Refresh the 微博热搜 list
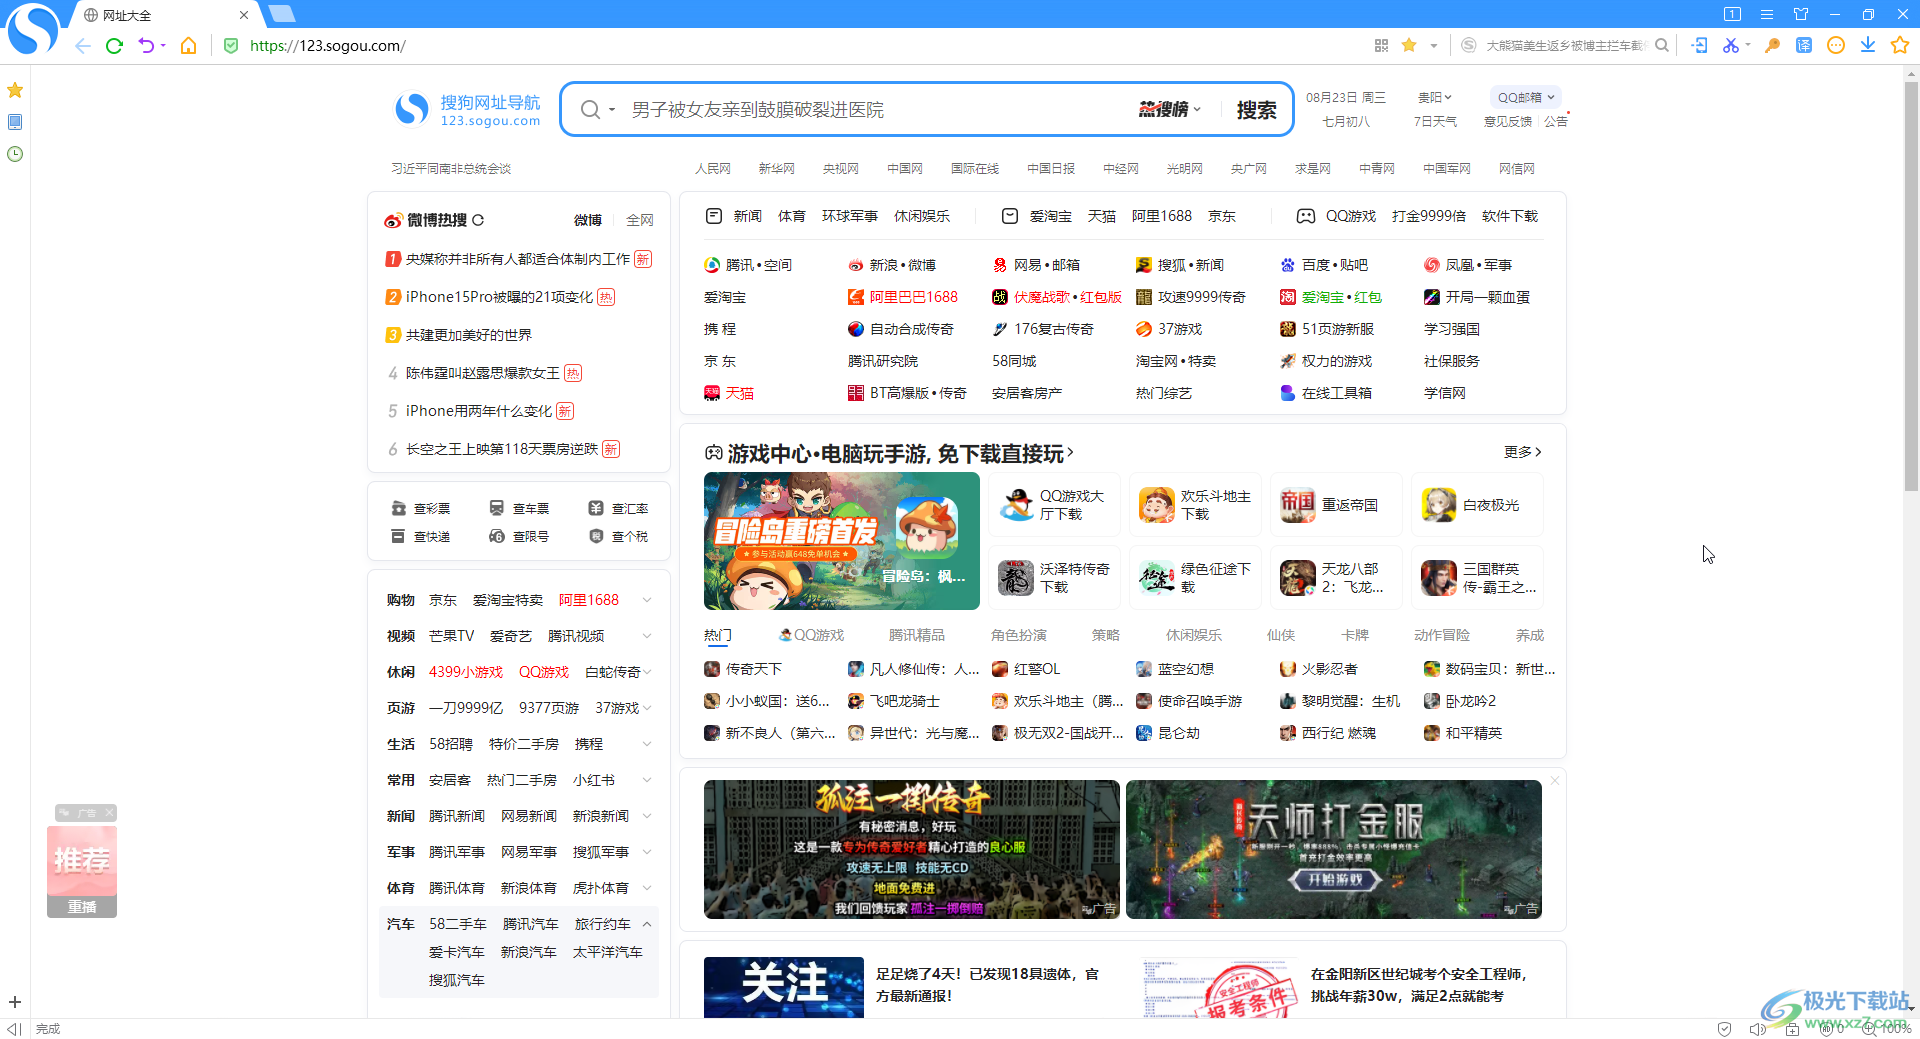The image size is (1920, 1039). point(478,220)
